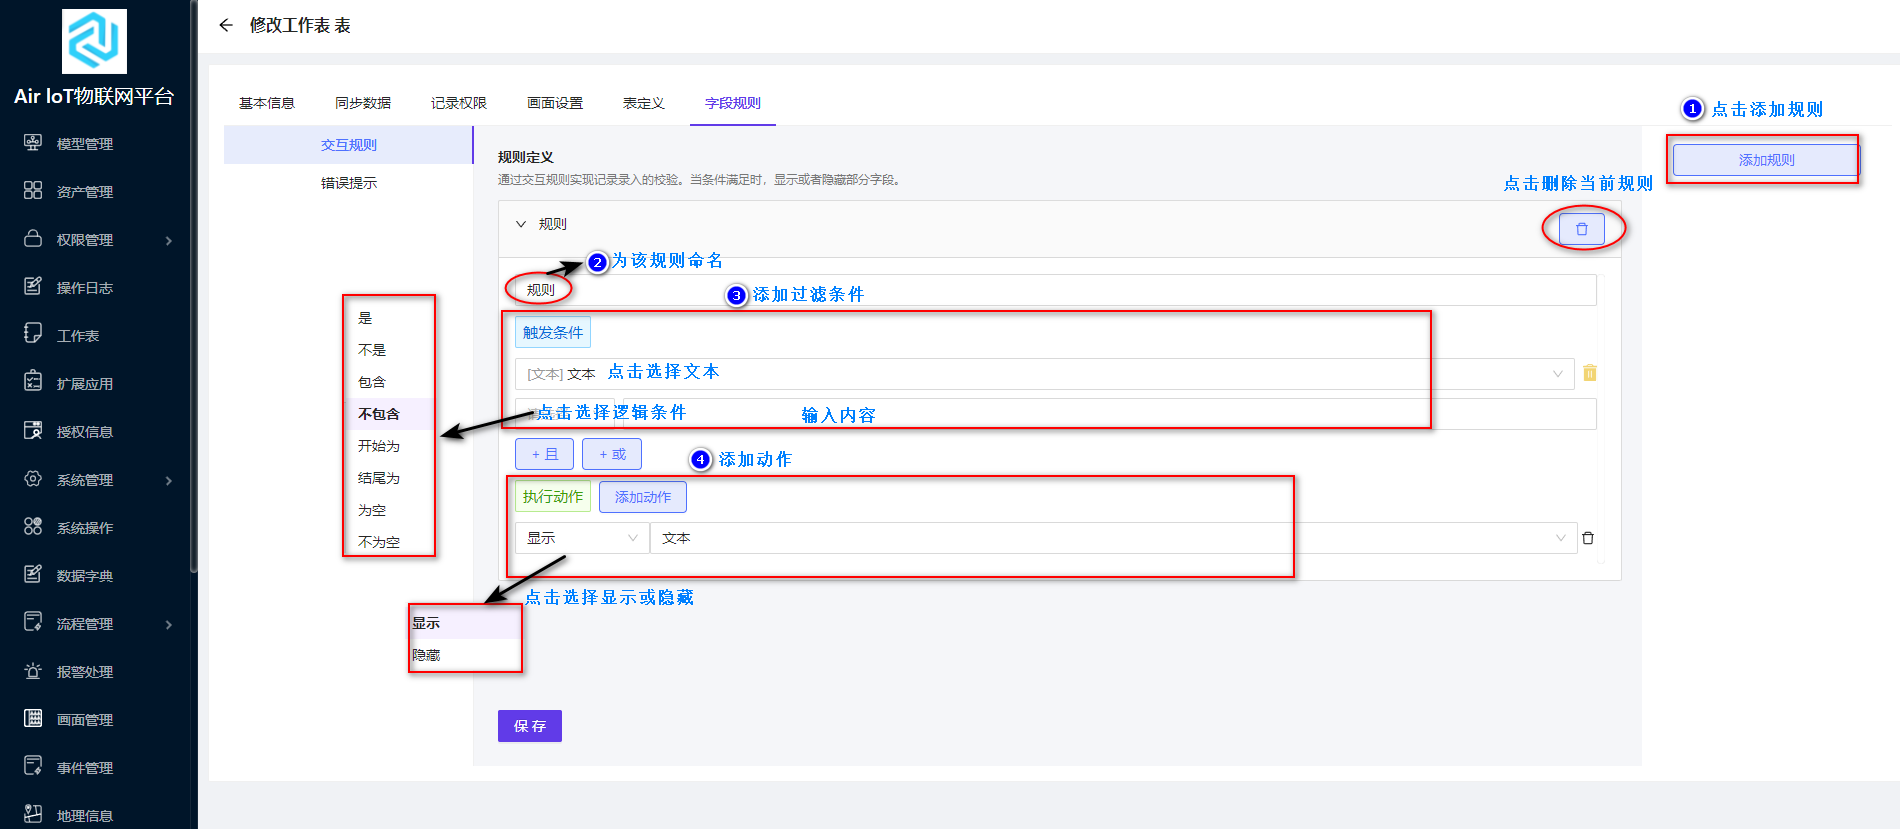
Task: Remove the trigger condition with yellow trash icon
Action: pyautogui.click(x=1590, y=373)
